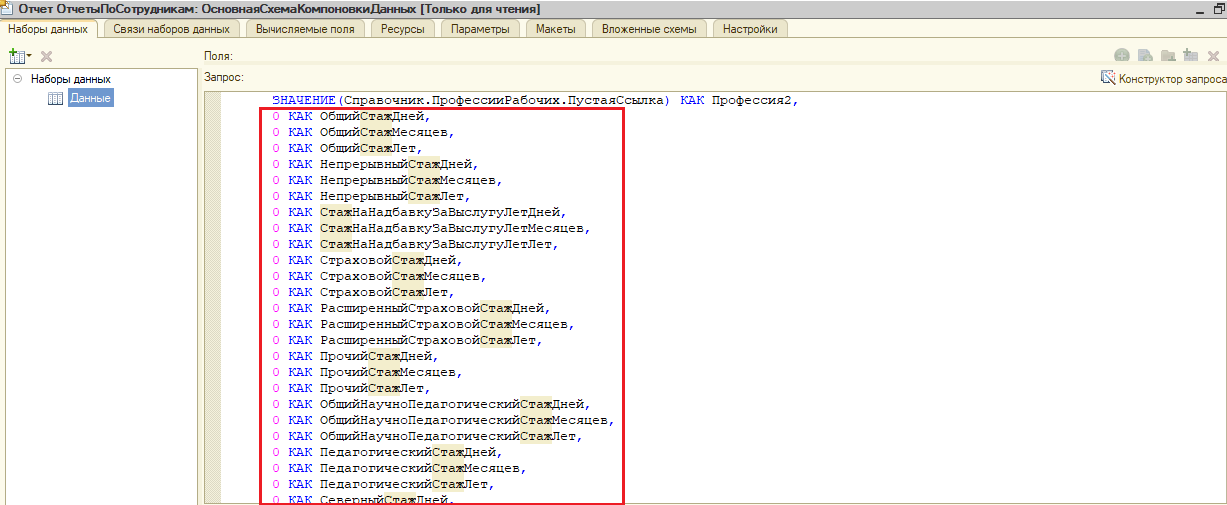This screenshot has height=505, width=1227.
Task: Click СтажНаНадбавкуЗаВыслугуЛетДней line
Action: coord(418,212)
